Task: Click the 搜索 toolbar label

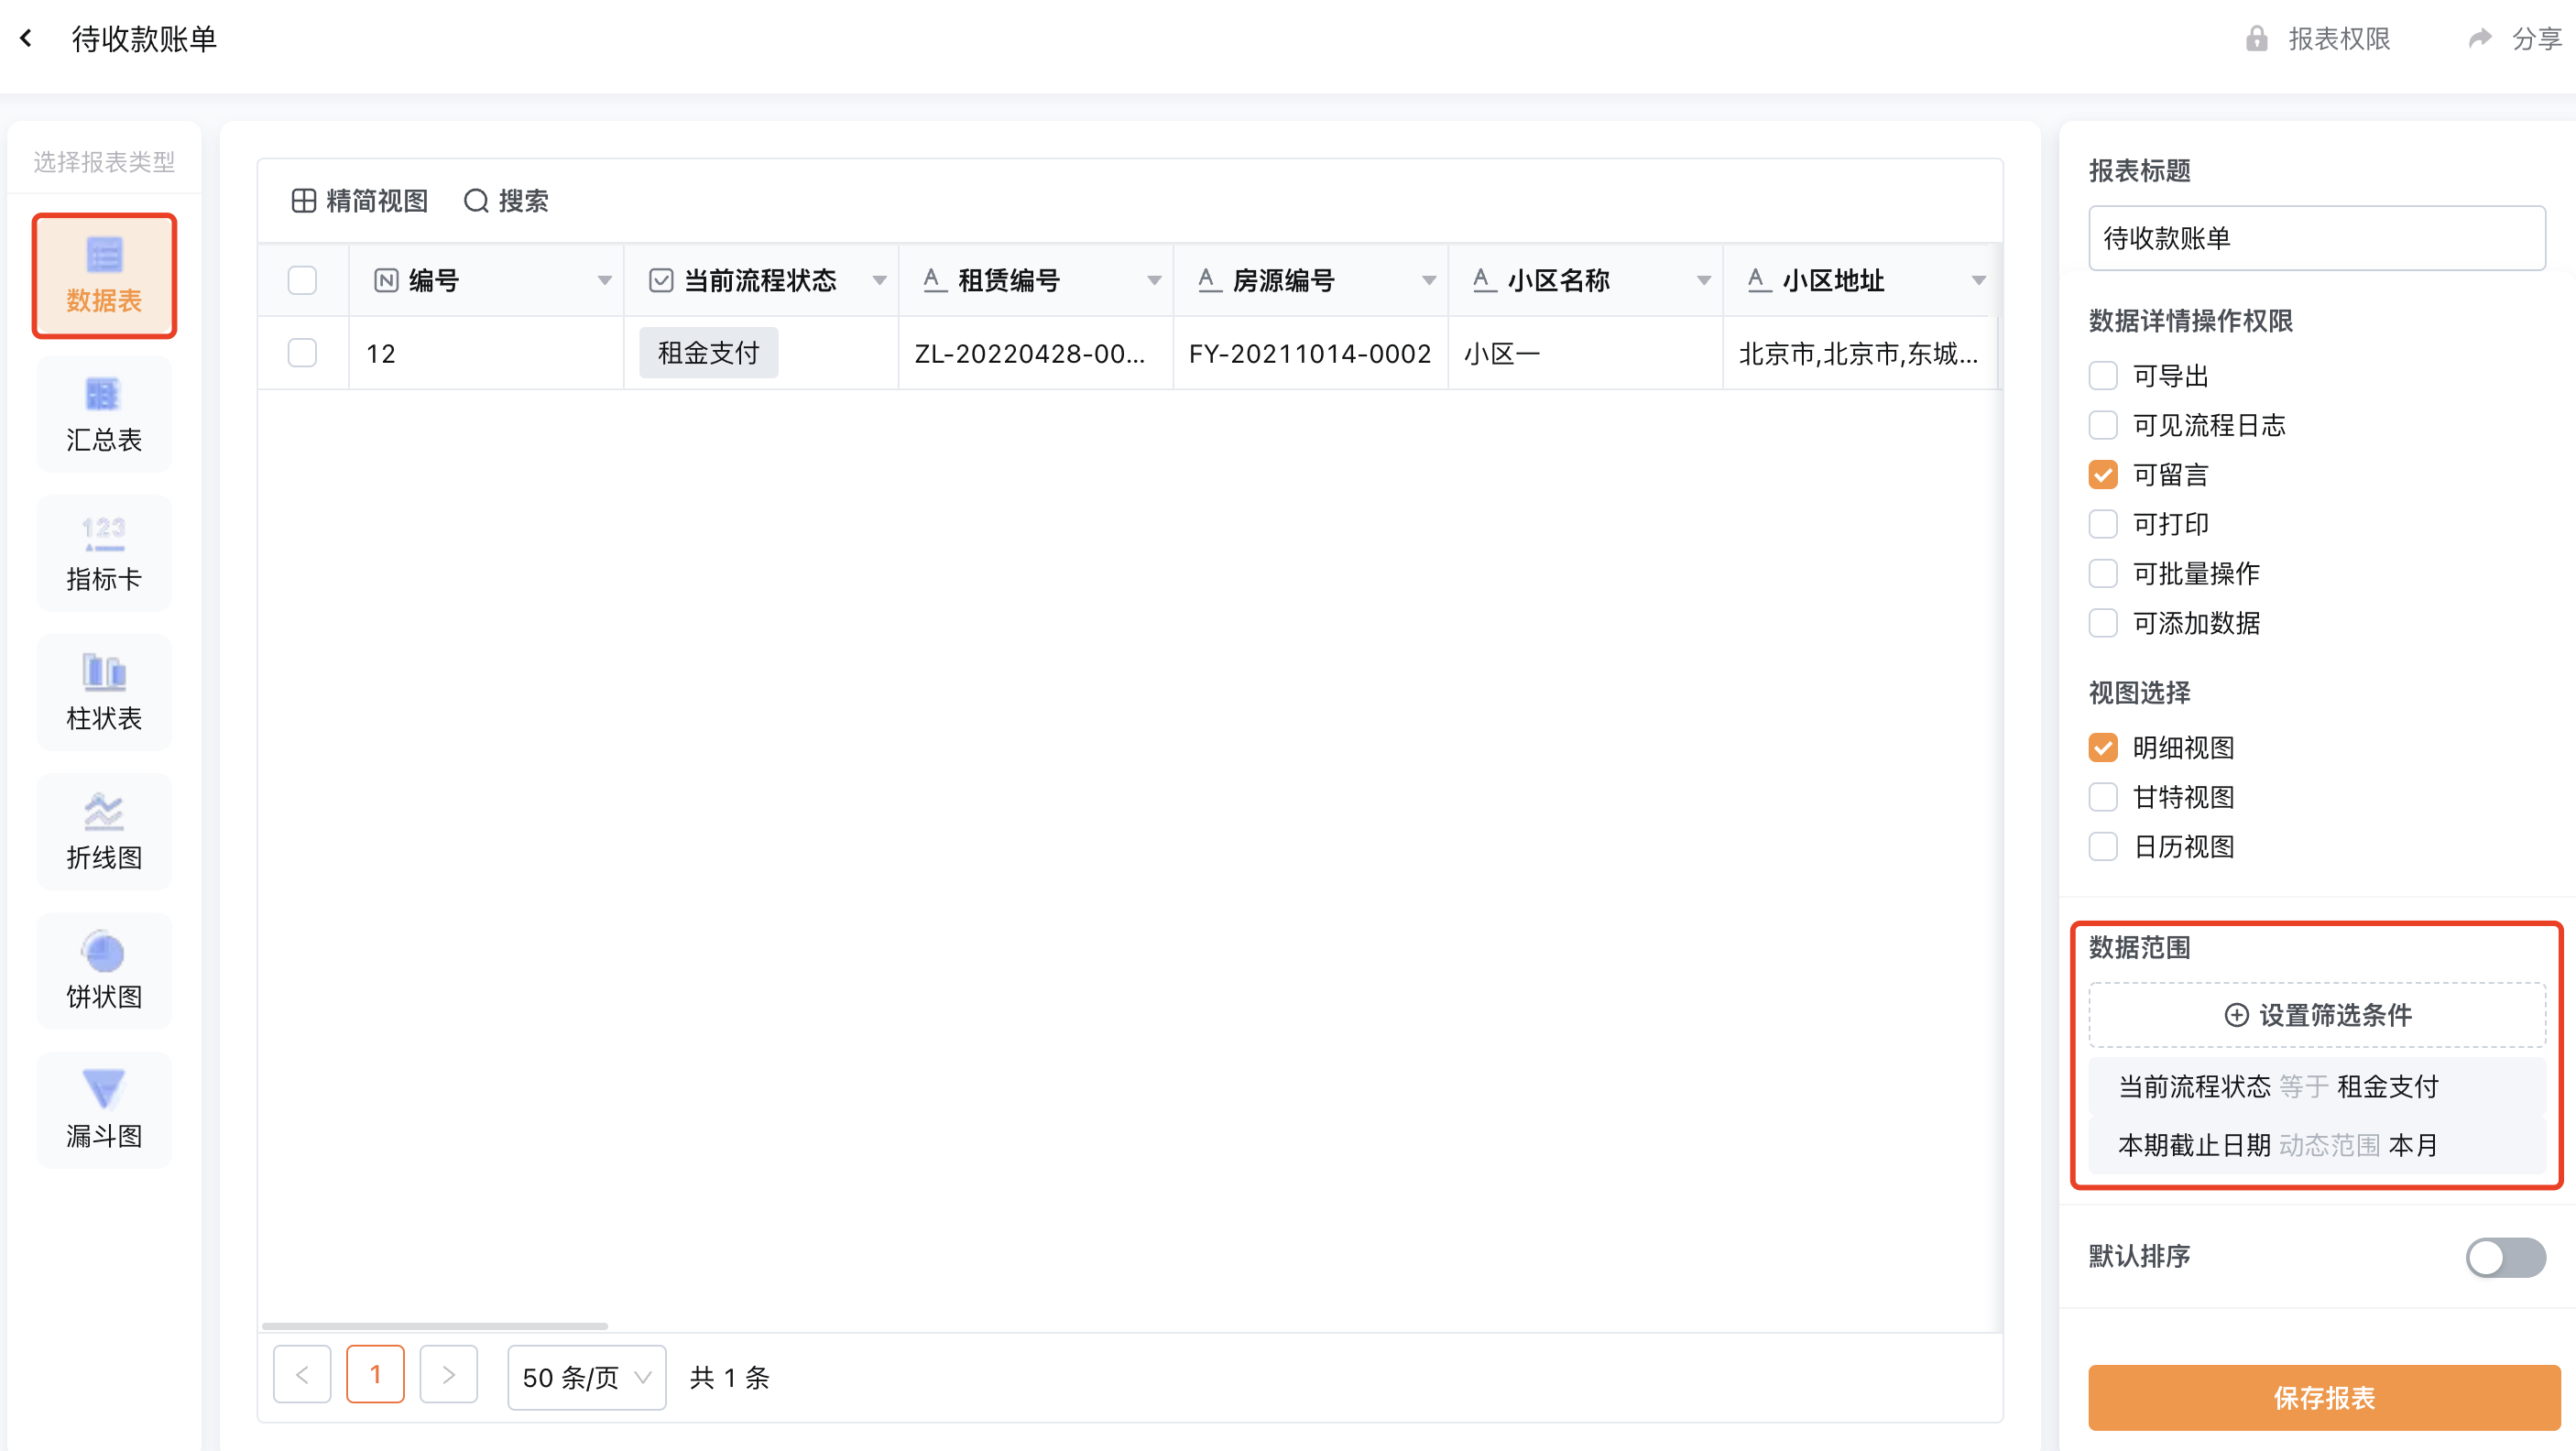Action: [524, 201]
